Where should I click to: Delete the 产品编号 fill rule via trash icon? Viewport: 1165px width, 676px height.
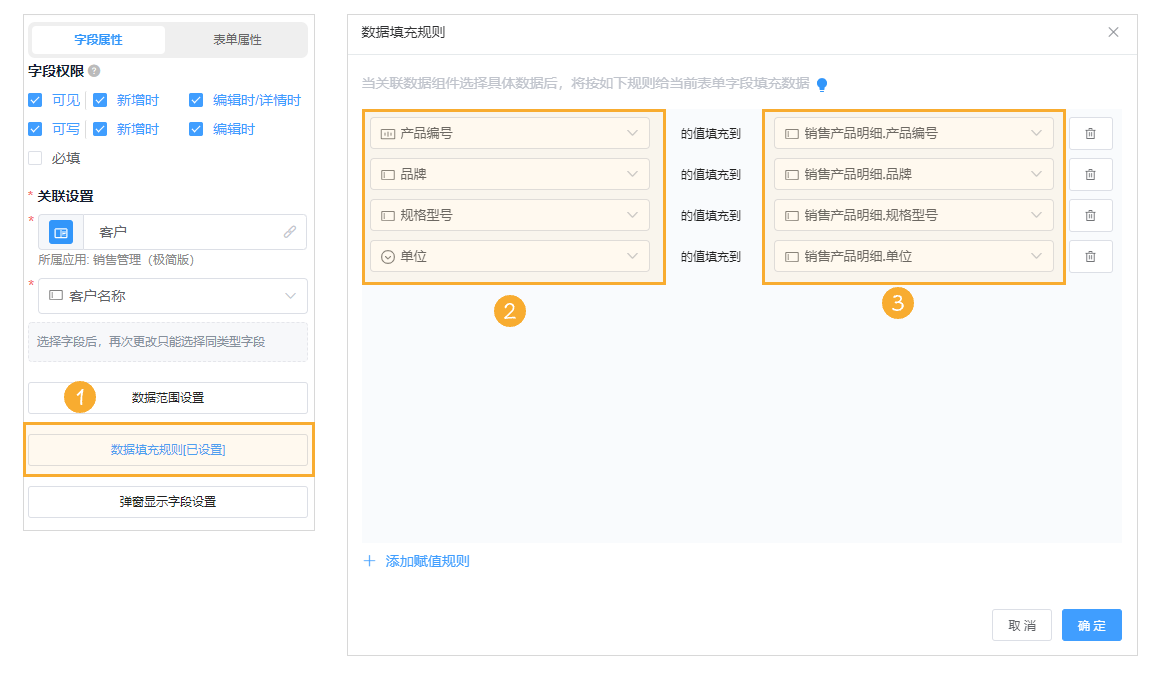(1090, 132)
